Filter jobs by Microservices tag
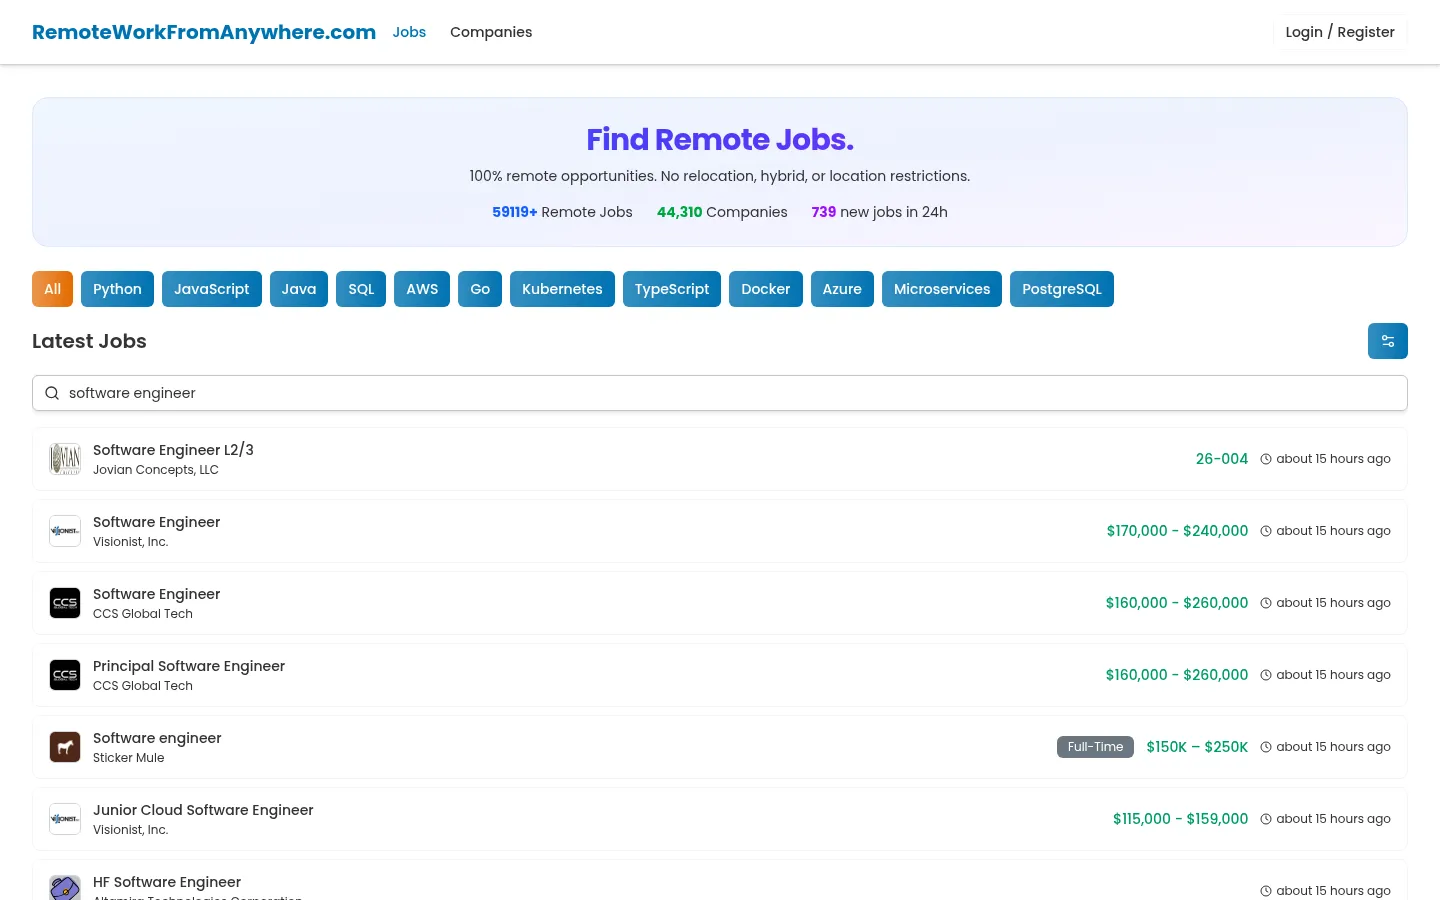The width and height of the screenshot is (1440, 900). 942,289
